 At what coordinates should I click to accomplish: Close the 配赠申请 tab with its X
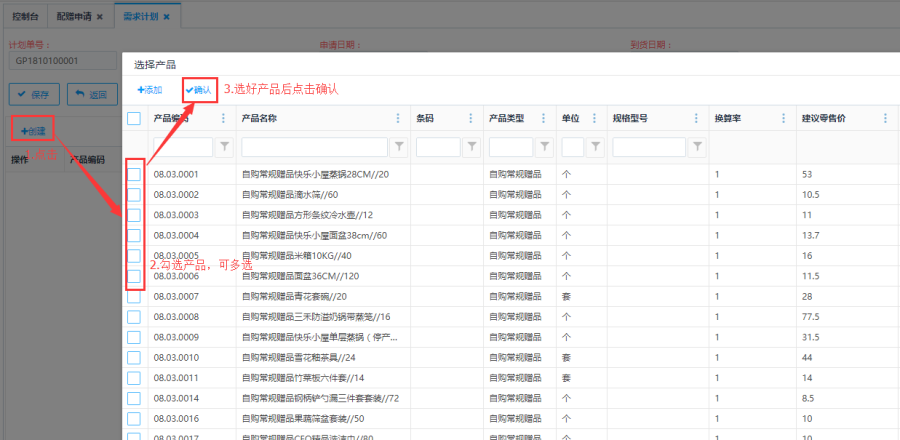pyautogui.click(x=99, y=17)
